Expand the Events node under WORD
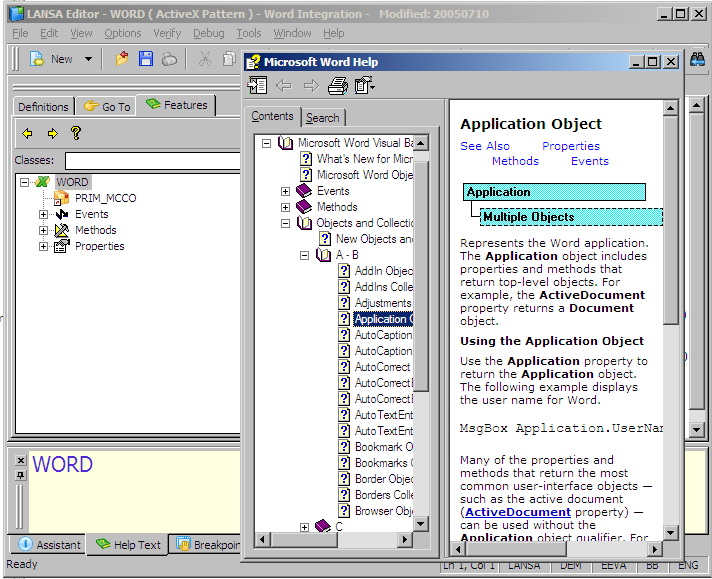Screen dimensions: 712x579 click(44, 214)
